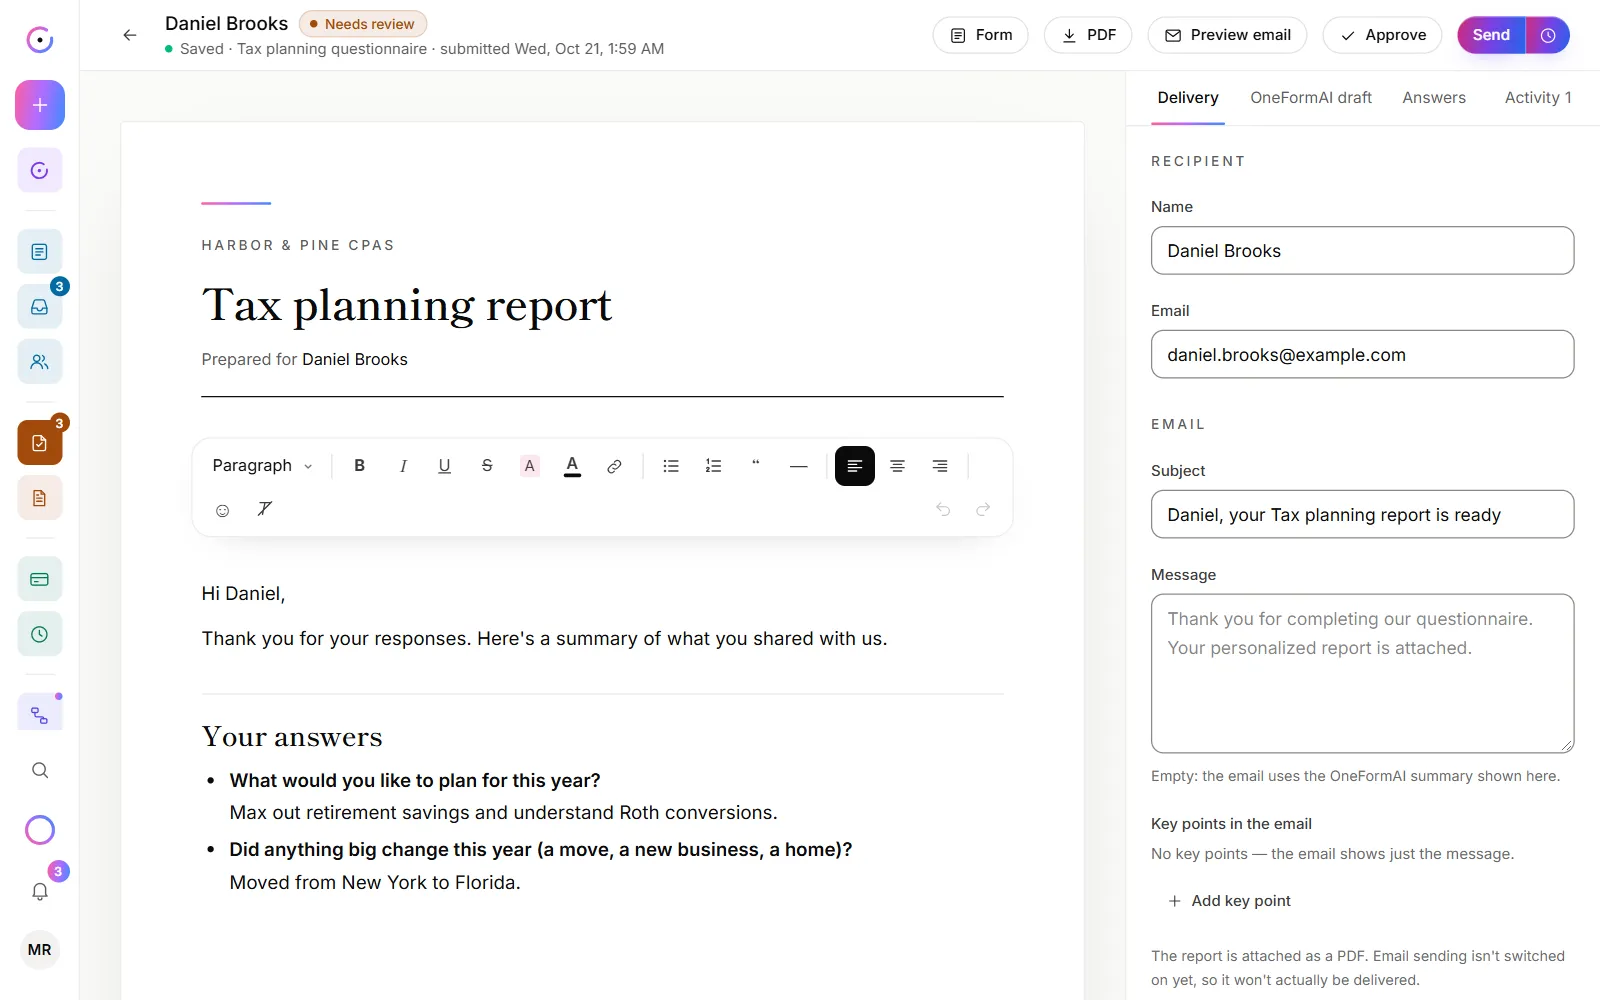The width and height of the screenshot is (1600, 1000).
Task: Send the report
Action: pos(1491,35)
